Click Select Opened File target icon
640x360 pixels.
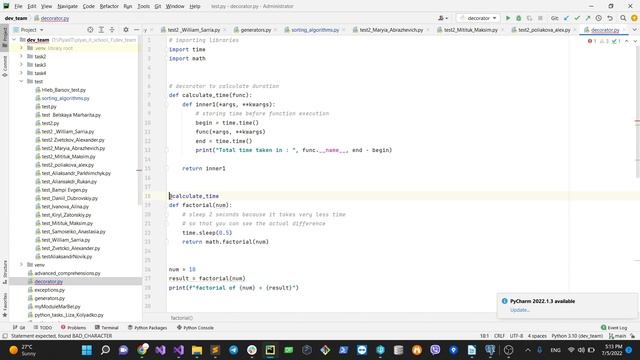(x=90, y=30)
